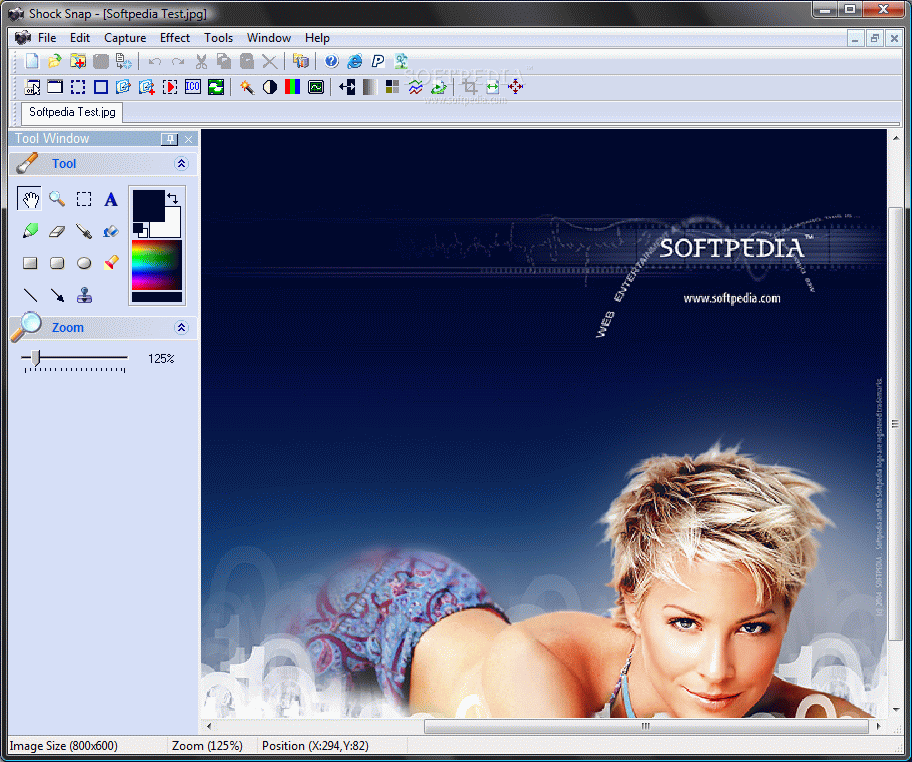The height and width of the screenshot is (762, 912).
Task: Open the Help menu
Action: click(317, 38)
